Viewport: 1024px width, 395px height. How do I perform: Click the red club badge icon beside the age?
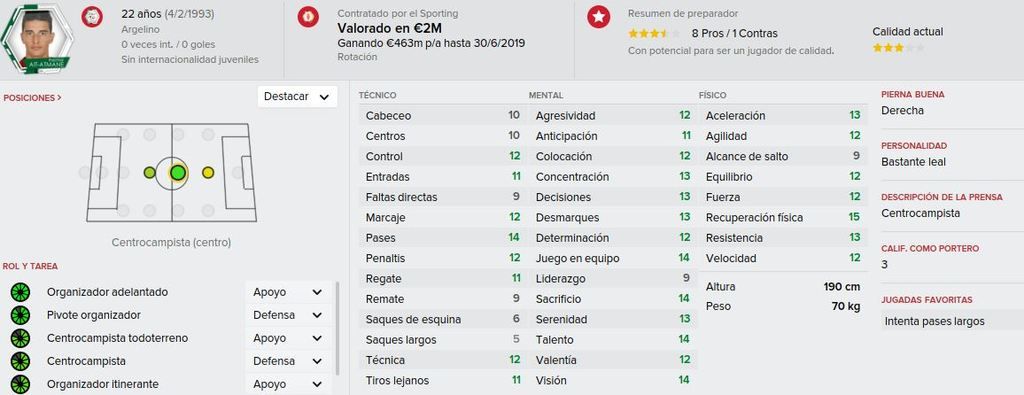tap(92, 16)
